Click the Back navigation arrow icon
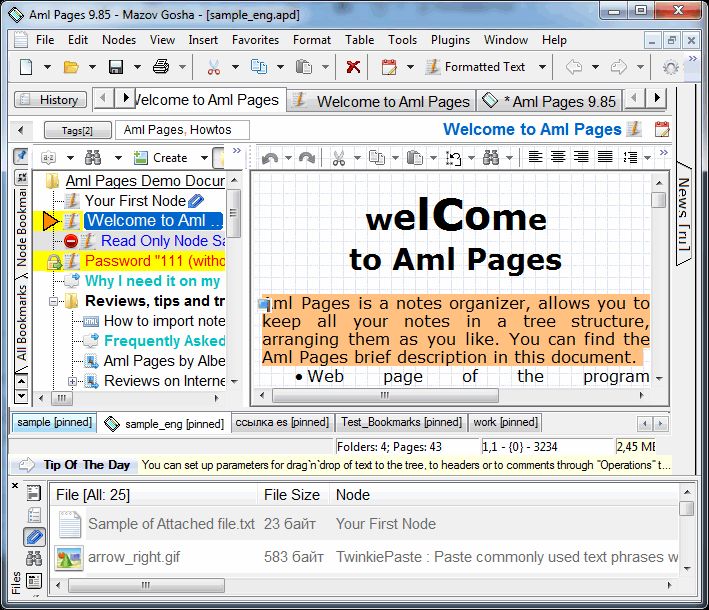The height and width of the screenshot is (610, 709). tap(574, 67)
